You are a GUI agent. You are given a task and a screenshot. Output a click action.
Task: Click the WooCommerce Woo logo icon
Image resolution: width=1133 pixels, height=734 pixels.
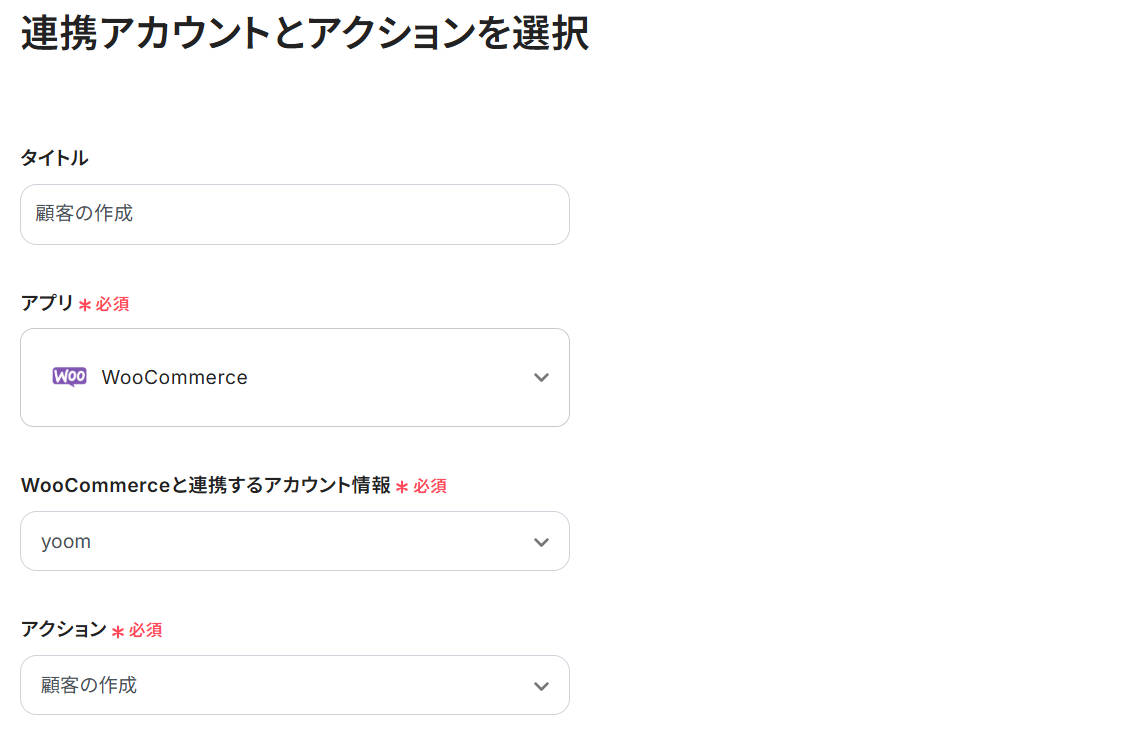pyautogui.click(x=69, y=377)
